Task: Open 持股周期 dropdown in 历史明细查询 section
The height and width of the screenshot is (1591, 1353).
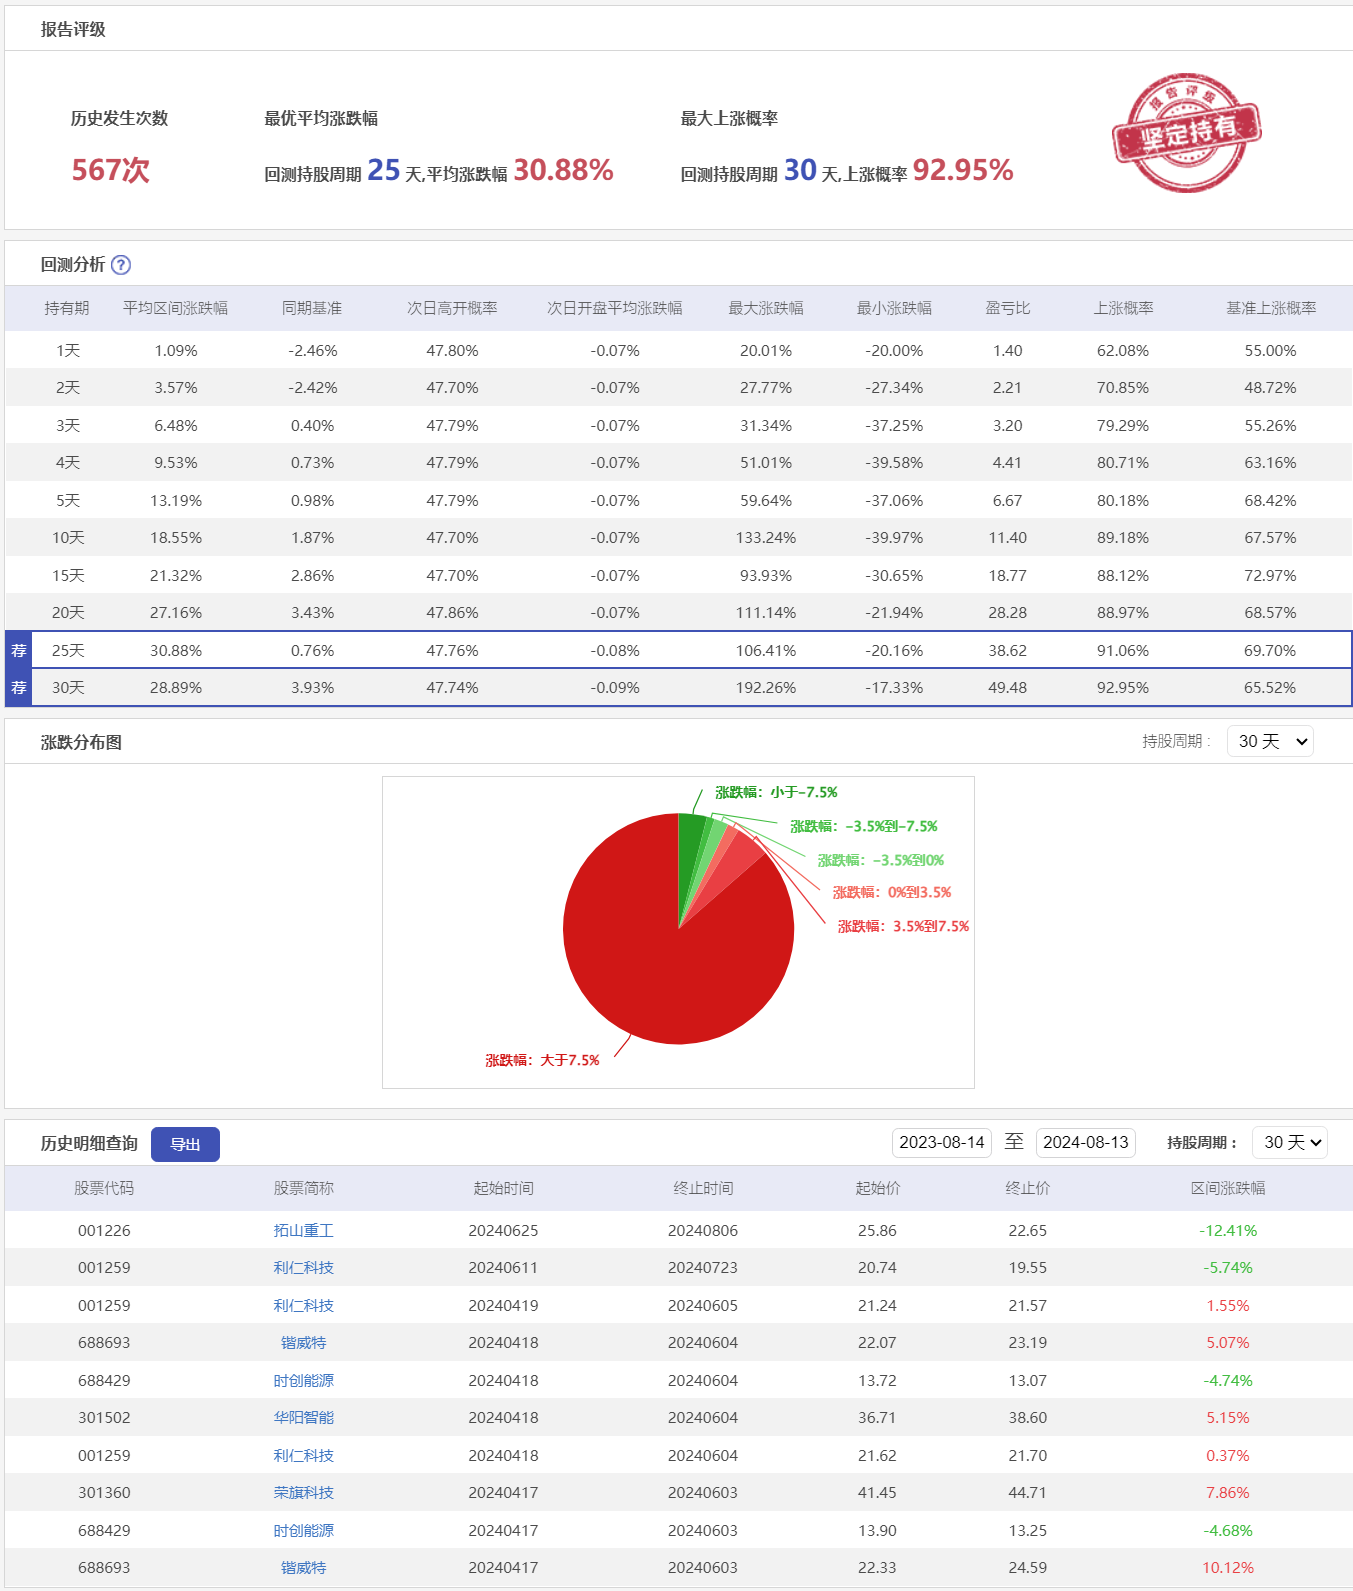Action: pyautogui.click(x=1289, y=1142)
